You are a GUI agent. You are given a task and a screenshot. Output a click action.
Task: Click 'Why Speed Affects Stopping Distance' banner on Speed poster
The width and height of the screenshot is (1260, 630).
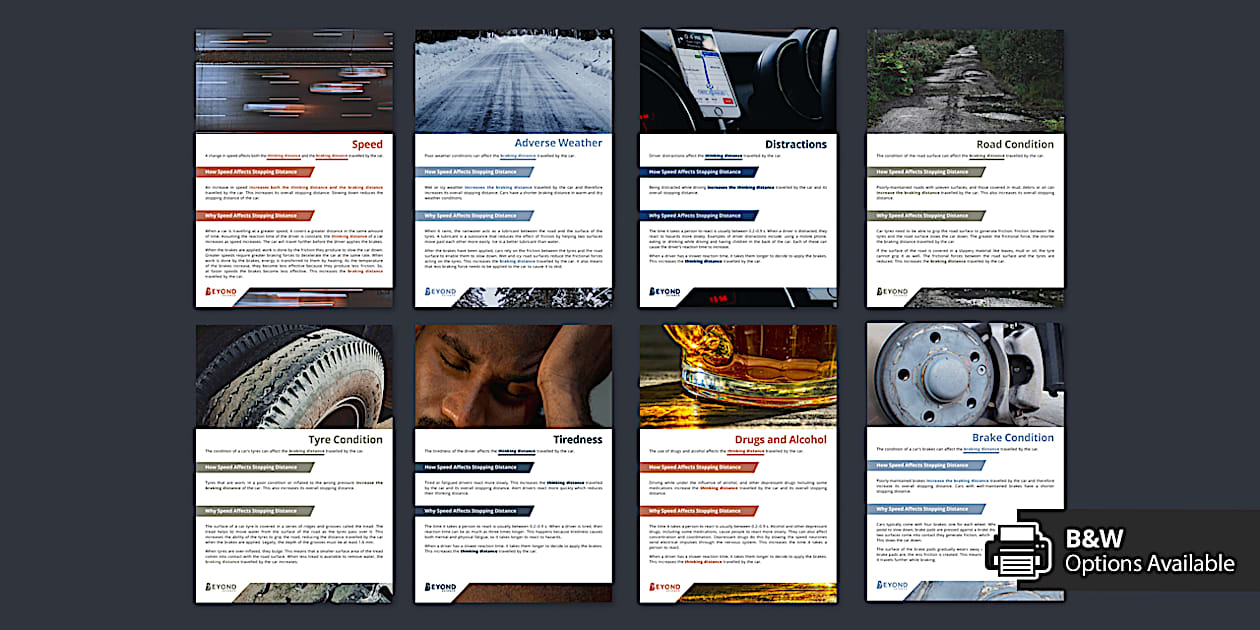point(251,215)
